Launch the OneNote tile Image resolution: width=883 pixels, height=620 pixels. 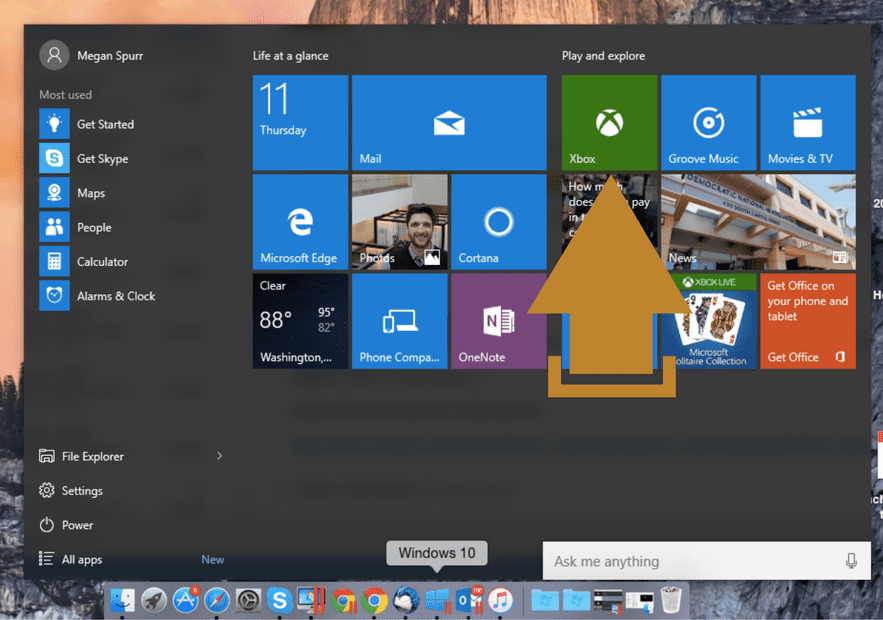(x=498, y=321)
